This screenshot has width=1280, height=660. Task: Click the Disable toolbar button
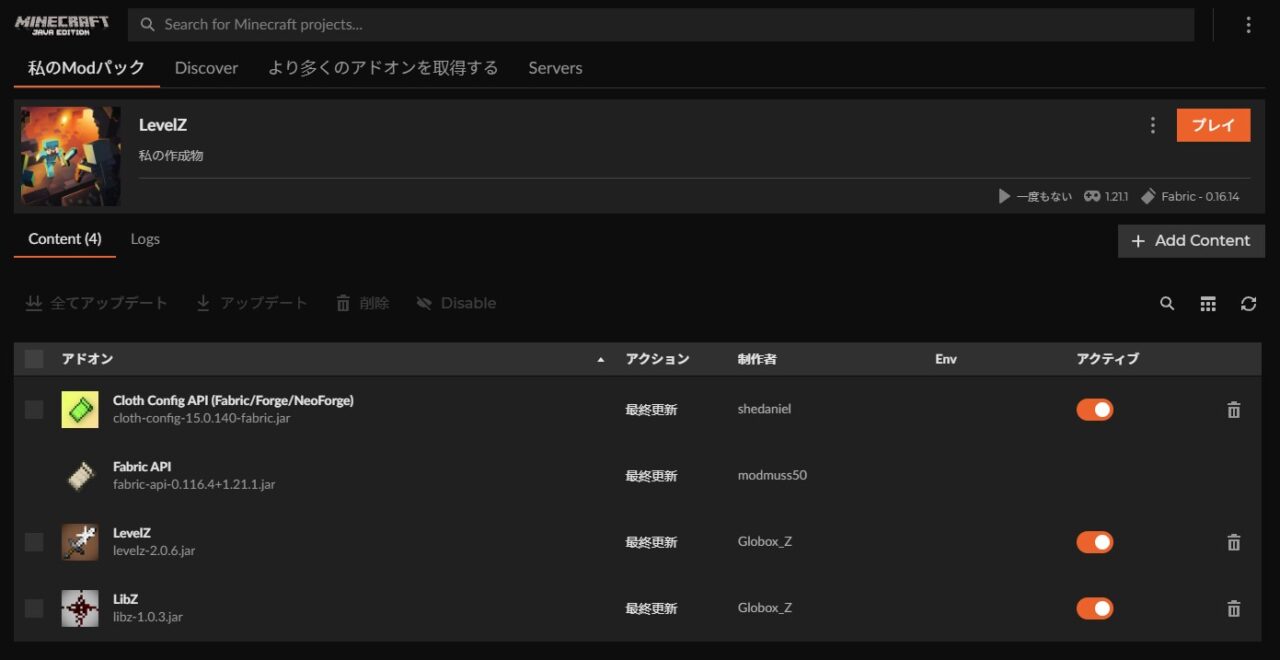(x=456, y=303)
